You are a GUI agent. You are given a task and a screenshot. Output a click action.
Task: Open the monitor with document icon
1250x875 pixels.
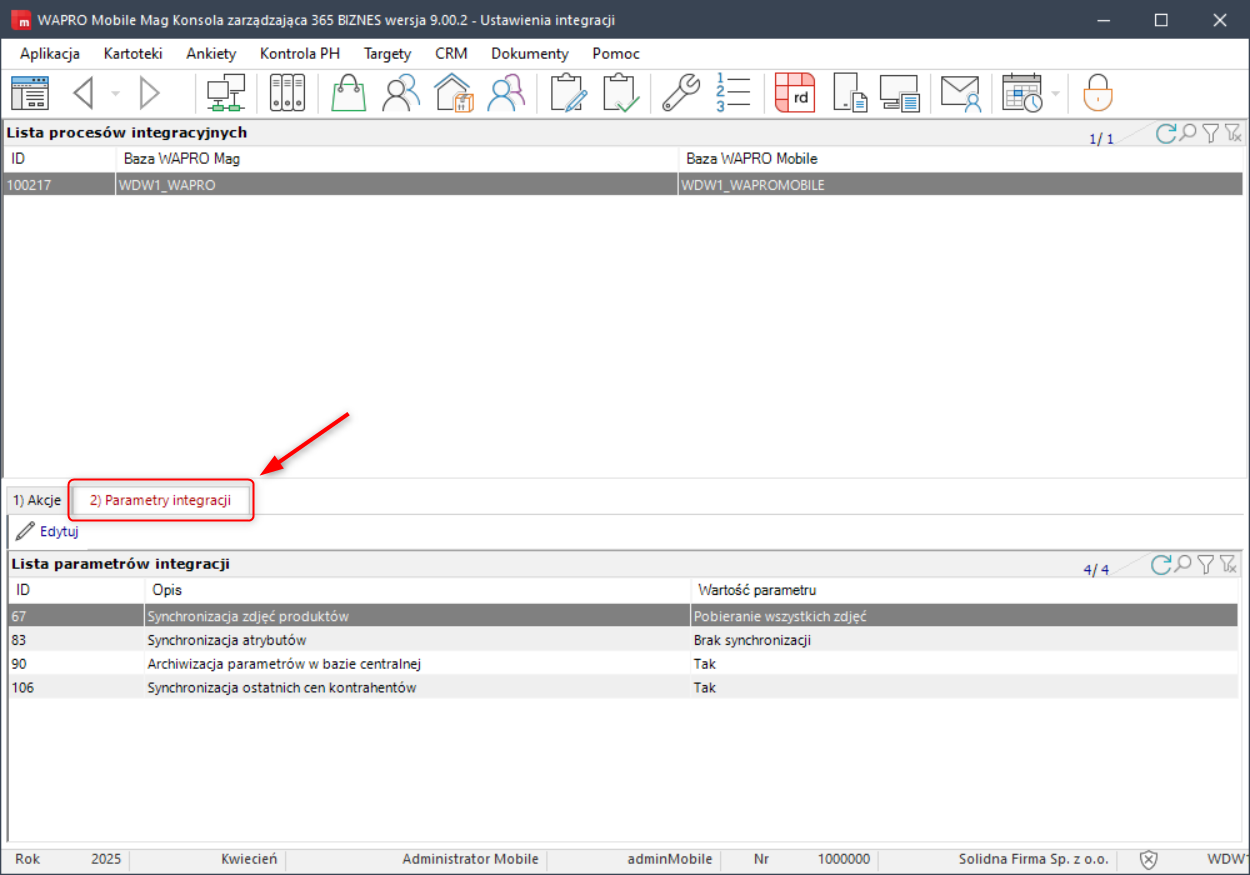pyautogui.click(x=900, y=93)
